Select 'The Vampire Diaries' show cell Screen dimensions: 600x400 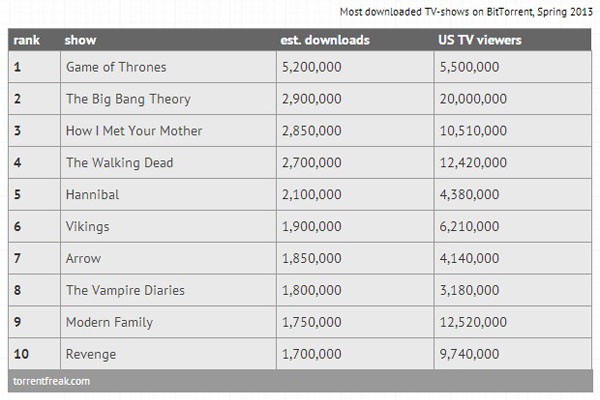pyautogui.click(x=125, y=291)
